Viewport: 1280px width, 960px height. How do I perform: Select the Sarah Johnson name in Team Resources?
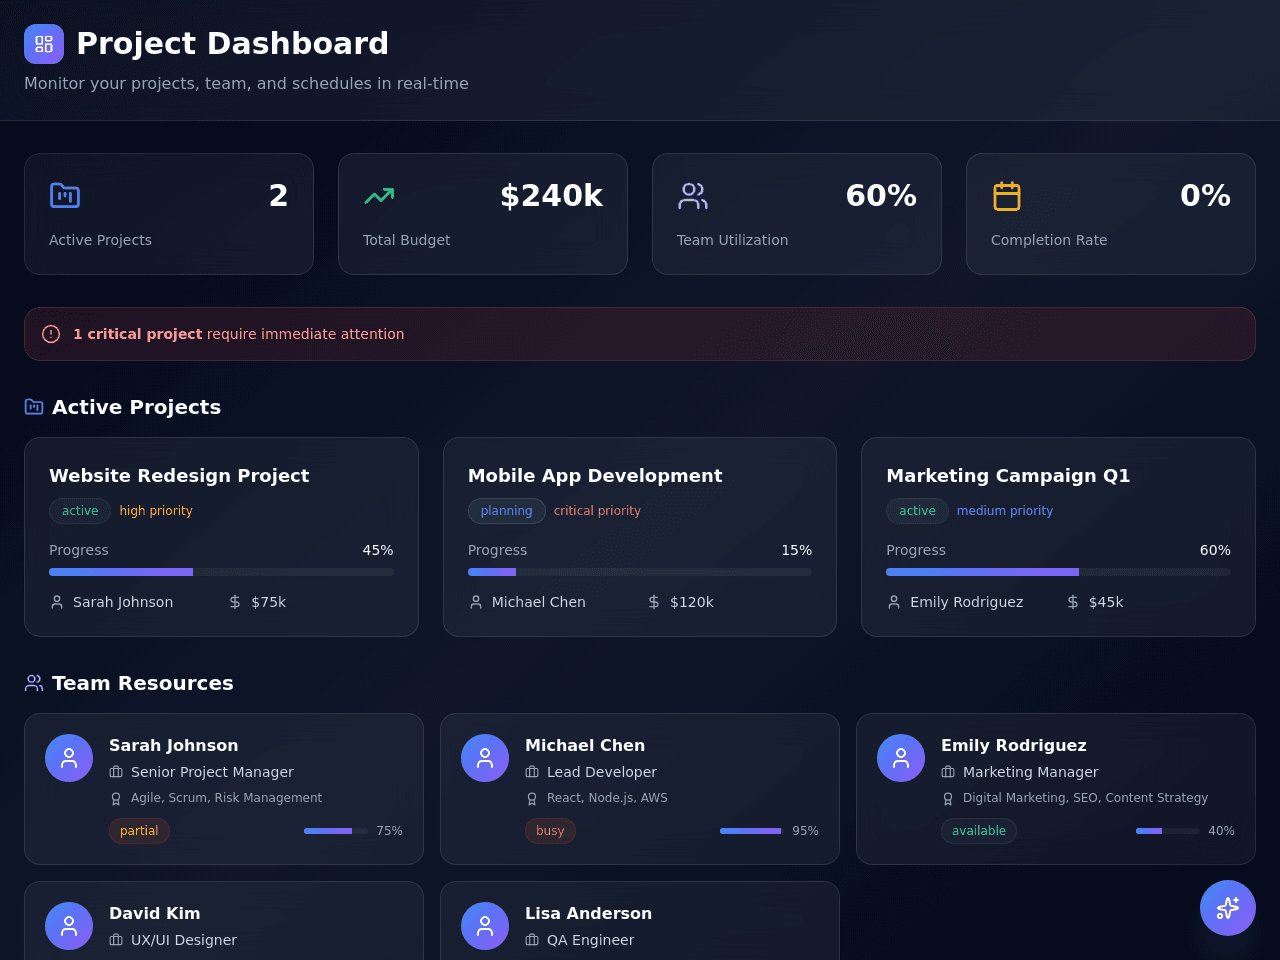click(x=174, y=745)
